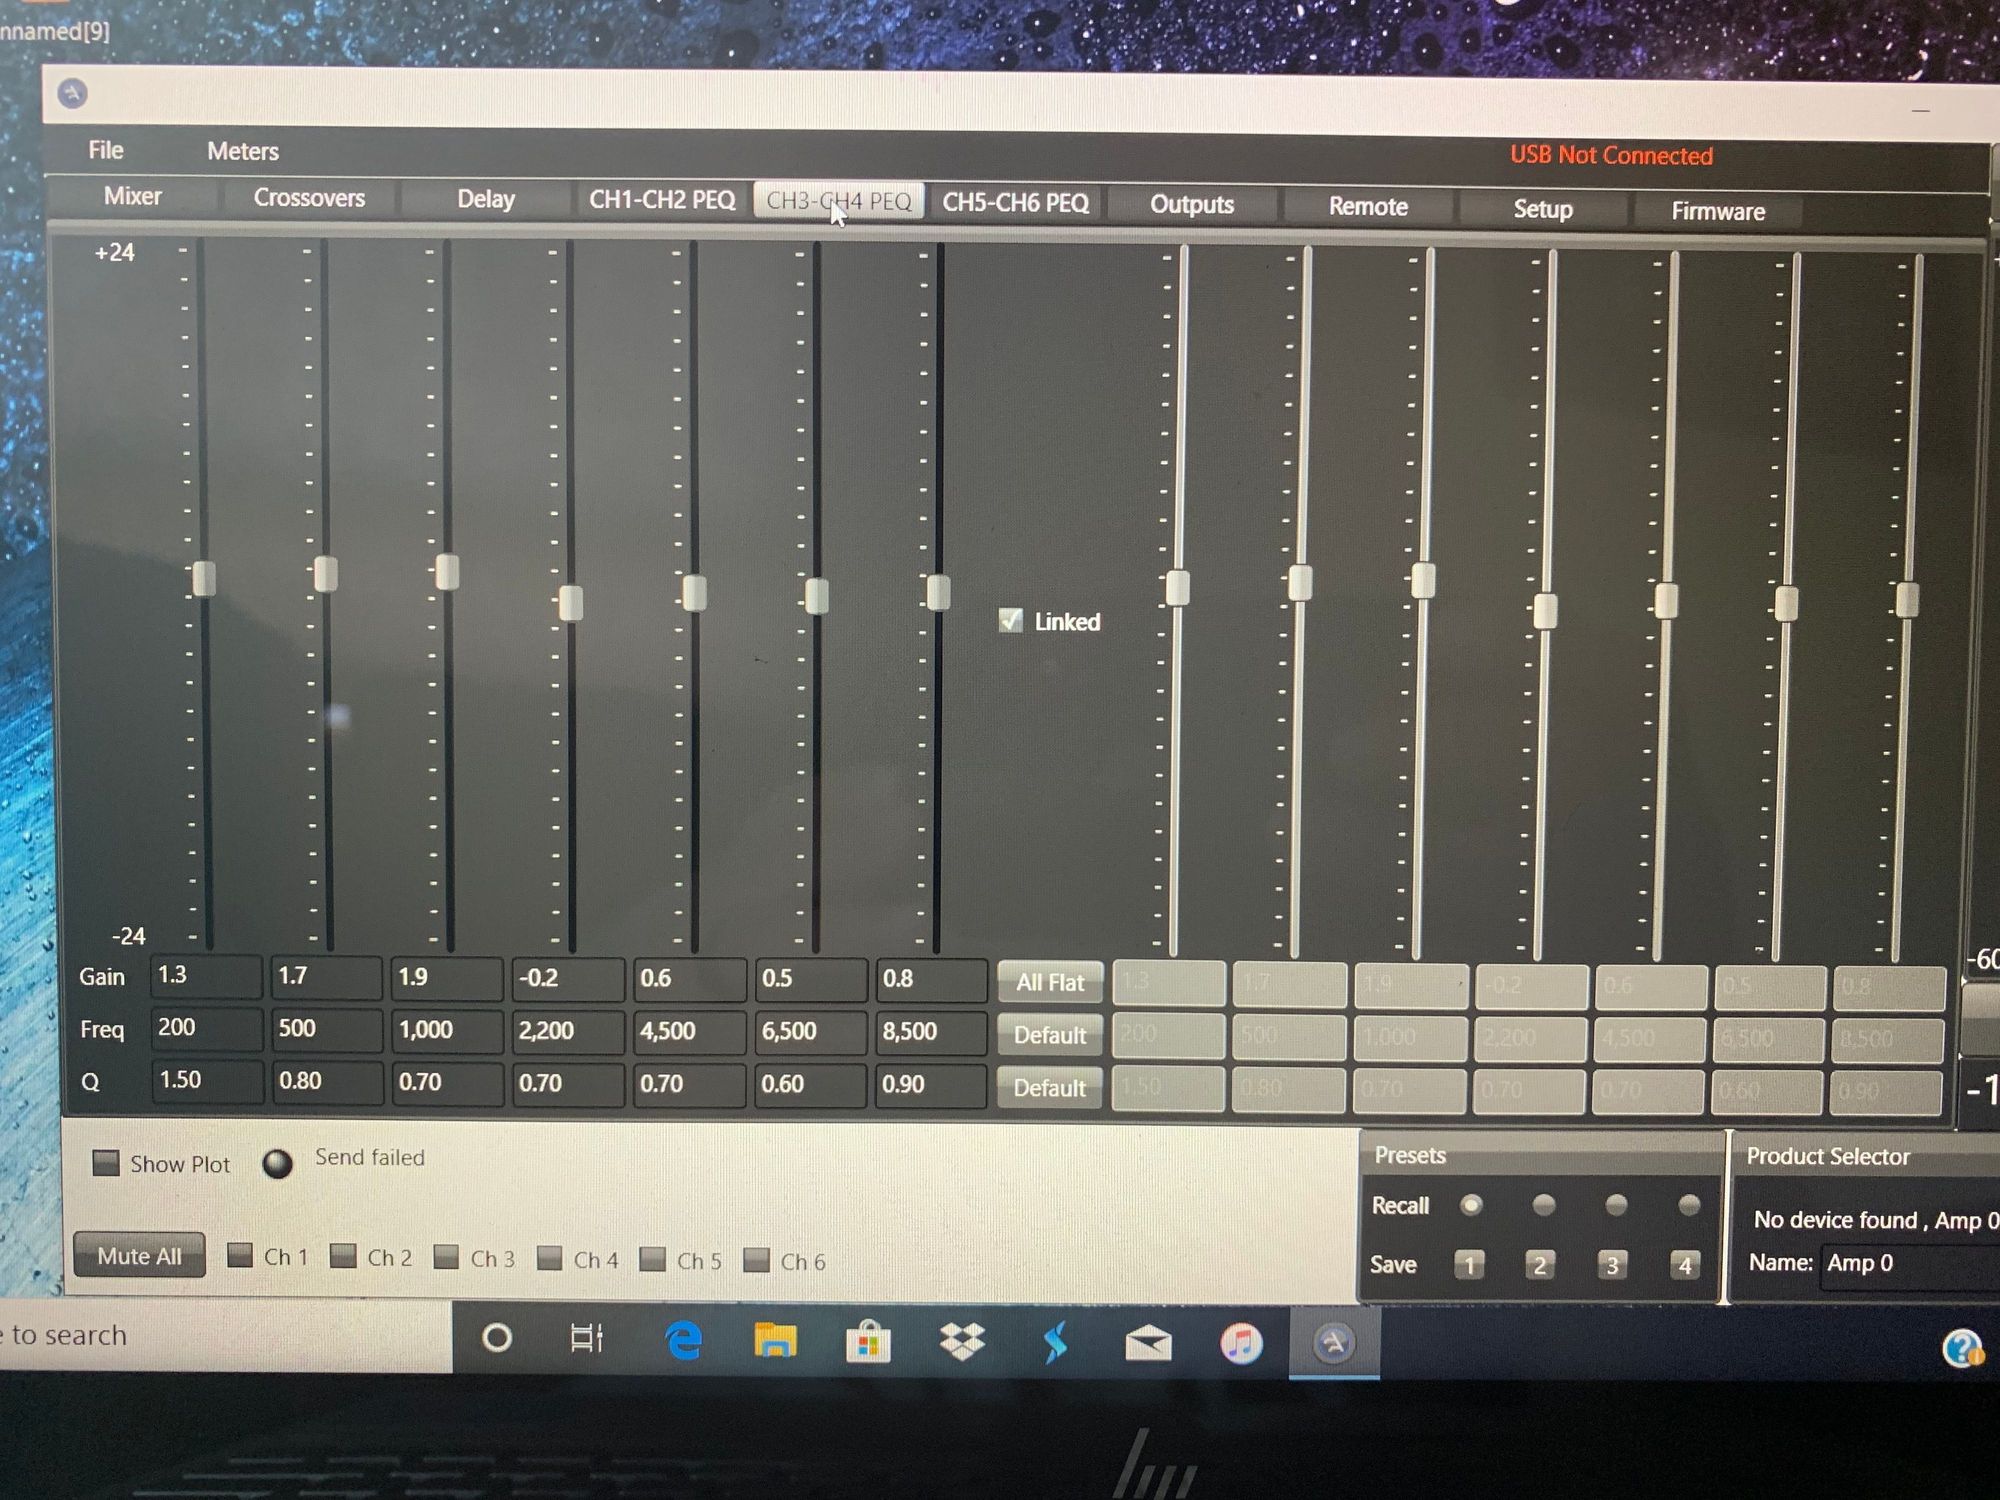The image size is (2000, 1500).
Task: Click the 200 Hz band gain slider handle
Action: (204, 578)
